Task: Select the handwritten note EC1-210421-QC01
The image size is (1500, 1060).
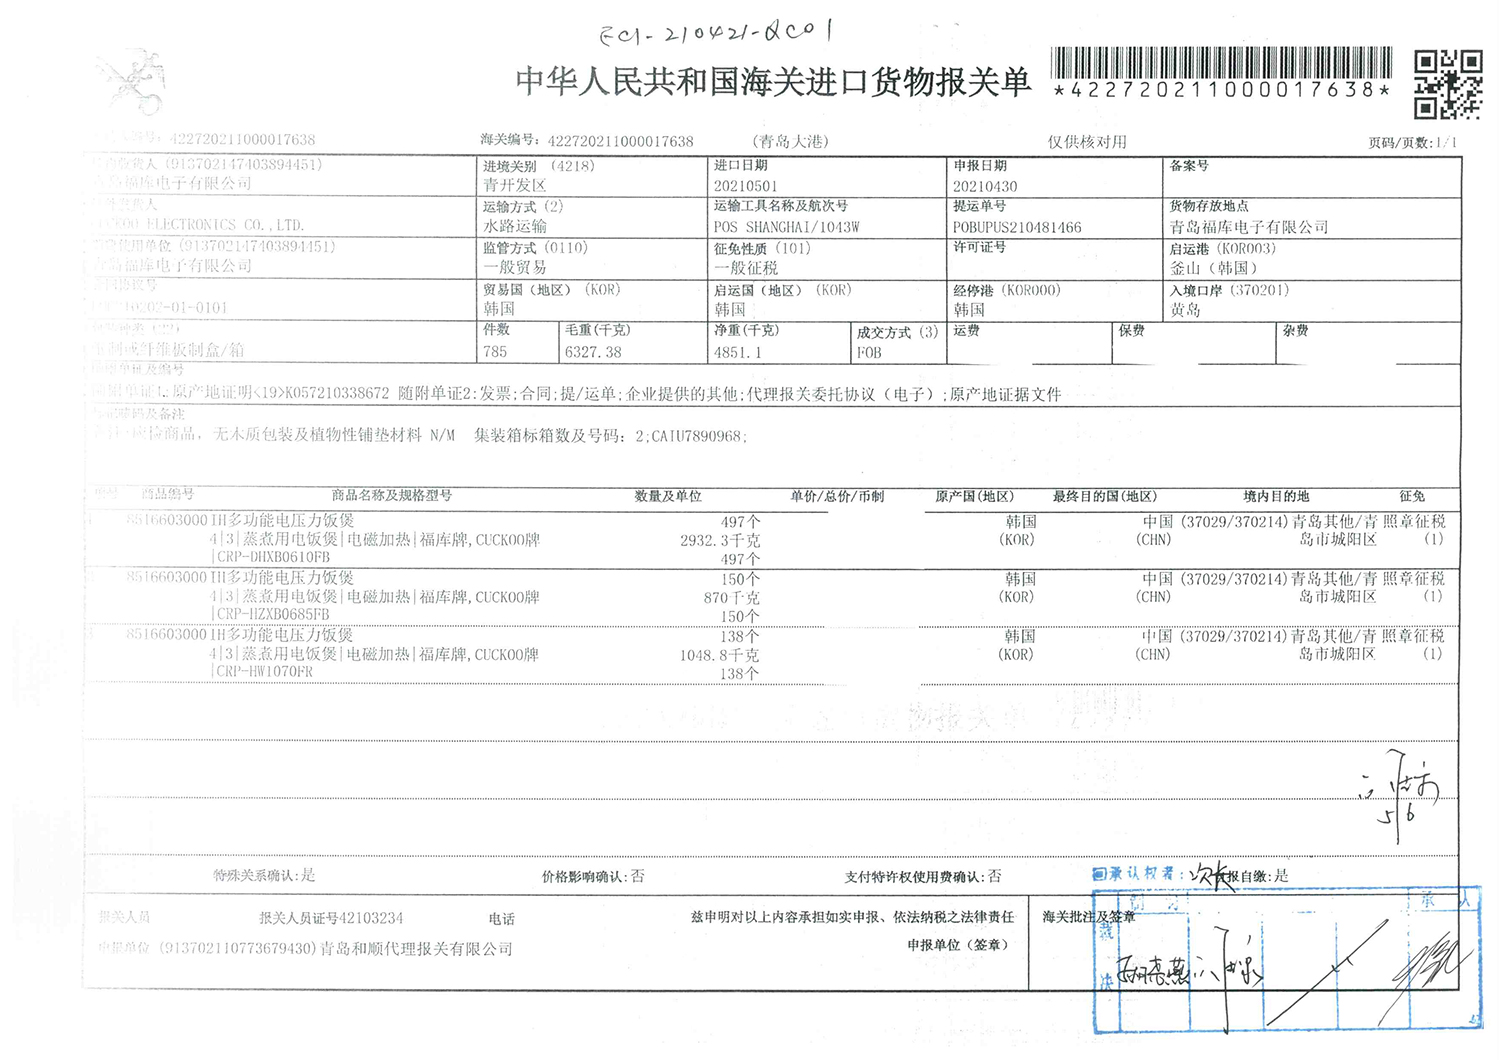Action: tap(716, 33)
